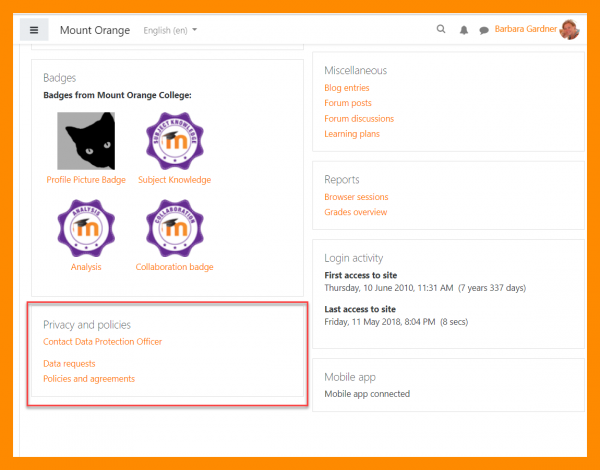Click the Subject Knowledge badge icon
The height and width of the screenshot is (470, 600).
point(174,141)
